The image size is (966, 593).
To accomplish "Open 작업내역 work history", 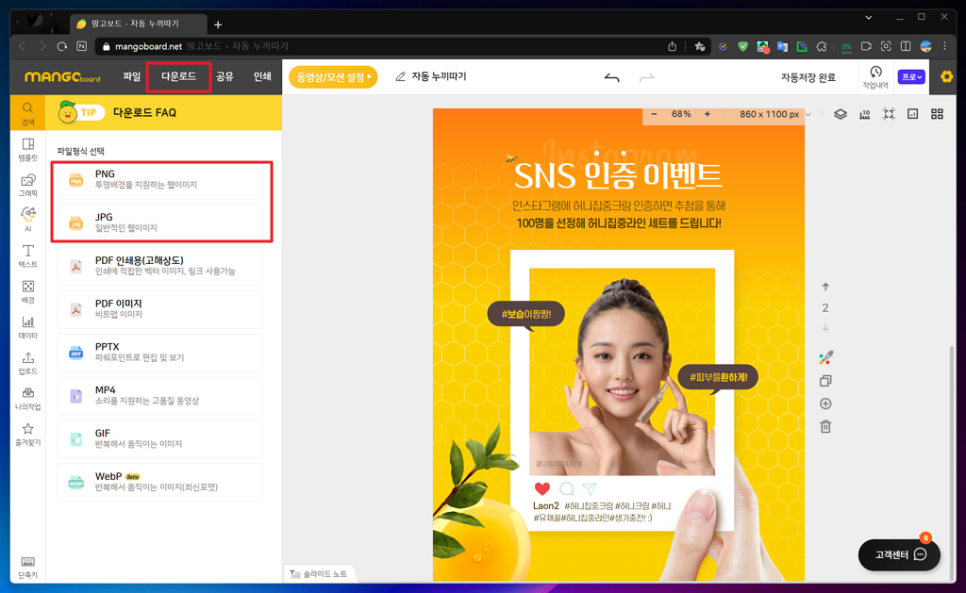I will tap(875, 77).
